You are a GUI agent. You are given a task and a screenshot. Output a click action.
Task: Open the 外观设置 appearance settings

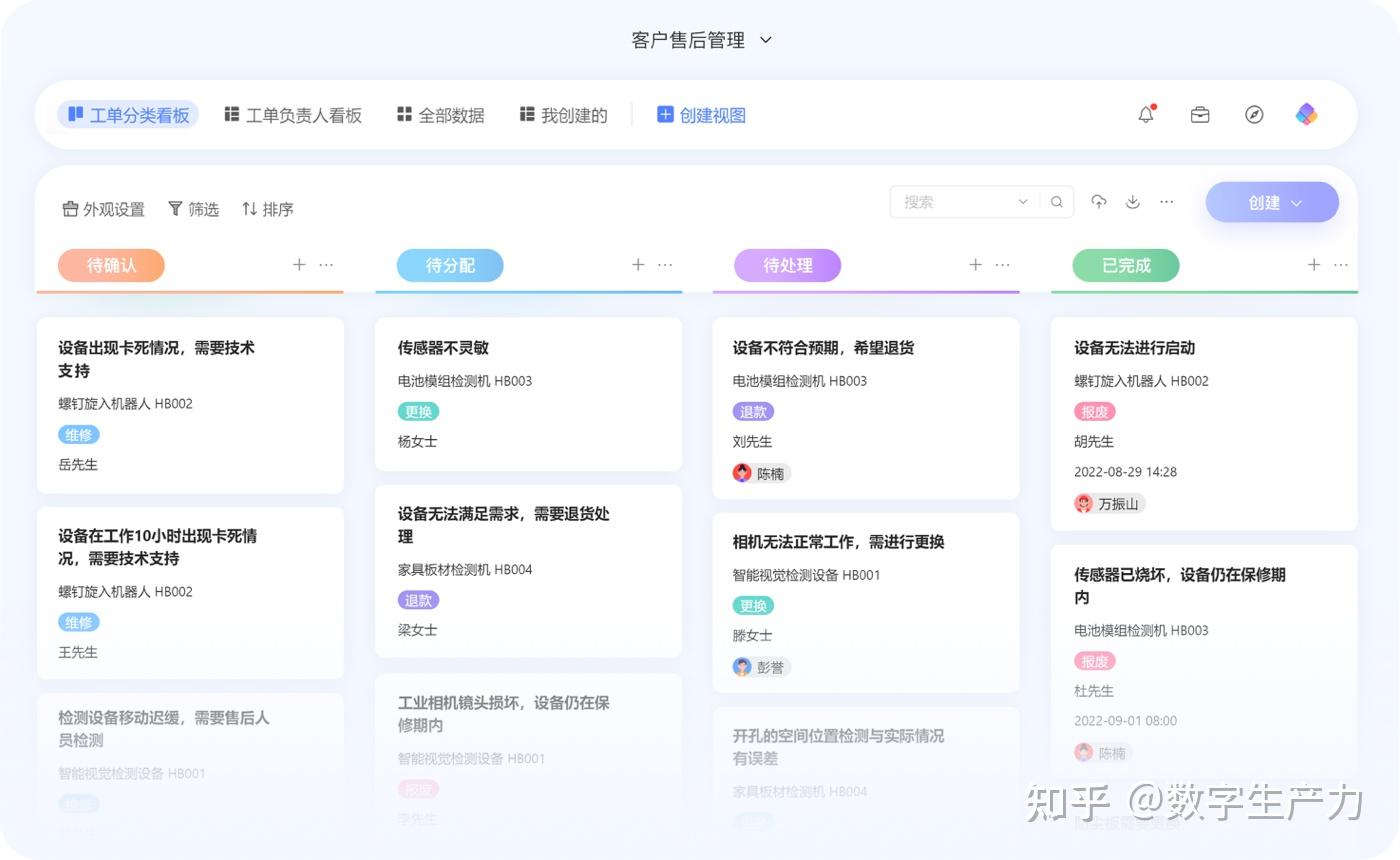pyautogui.click(x=102, y=209)
